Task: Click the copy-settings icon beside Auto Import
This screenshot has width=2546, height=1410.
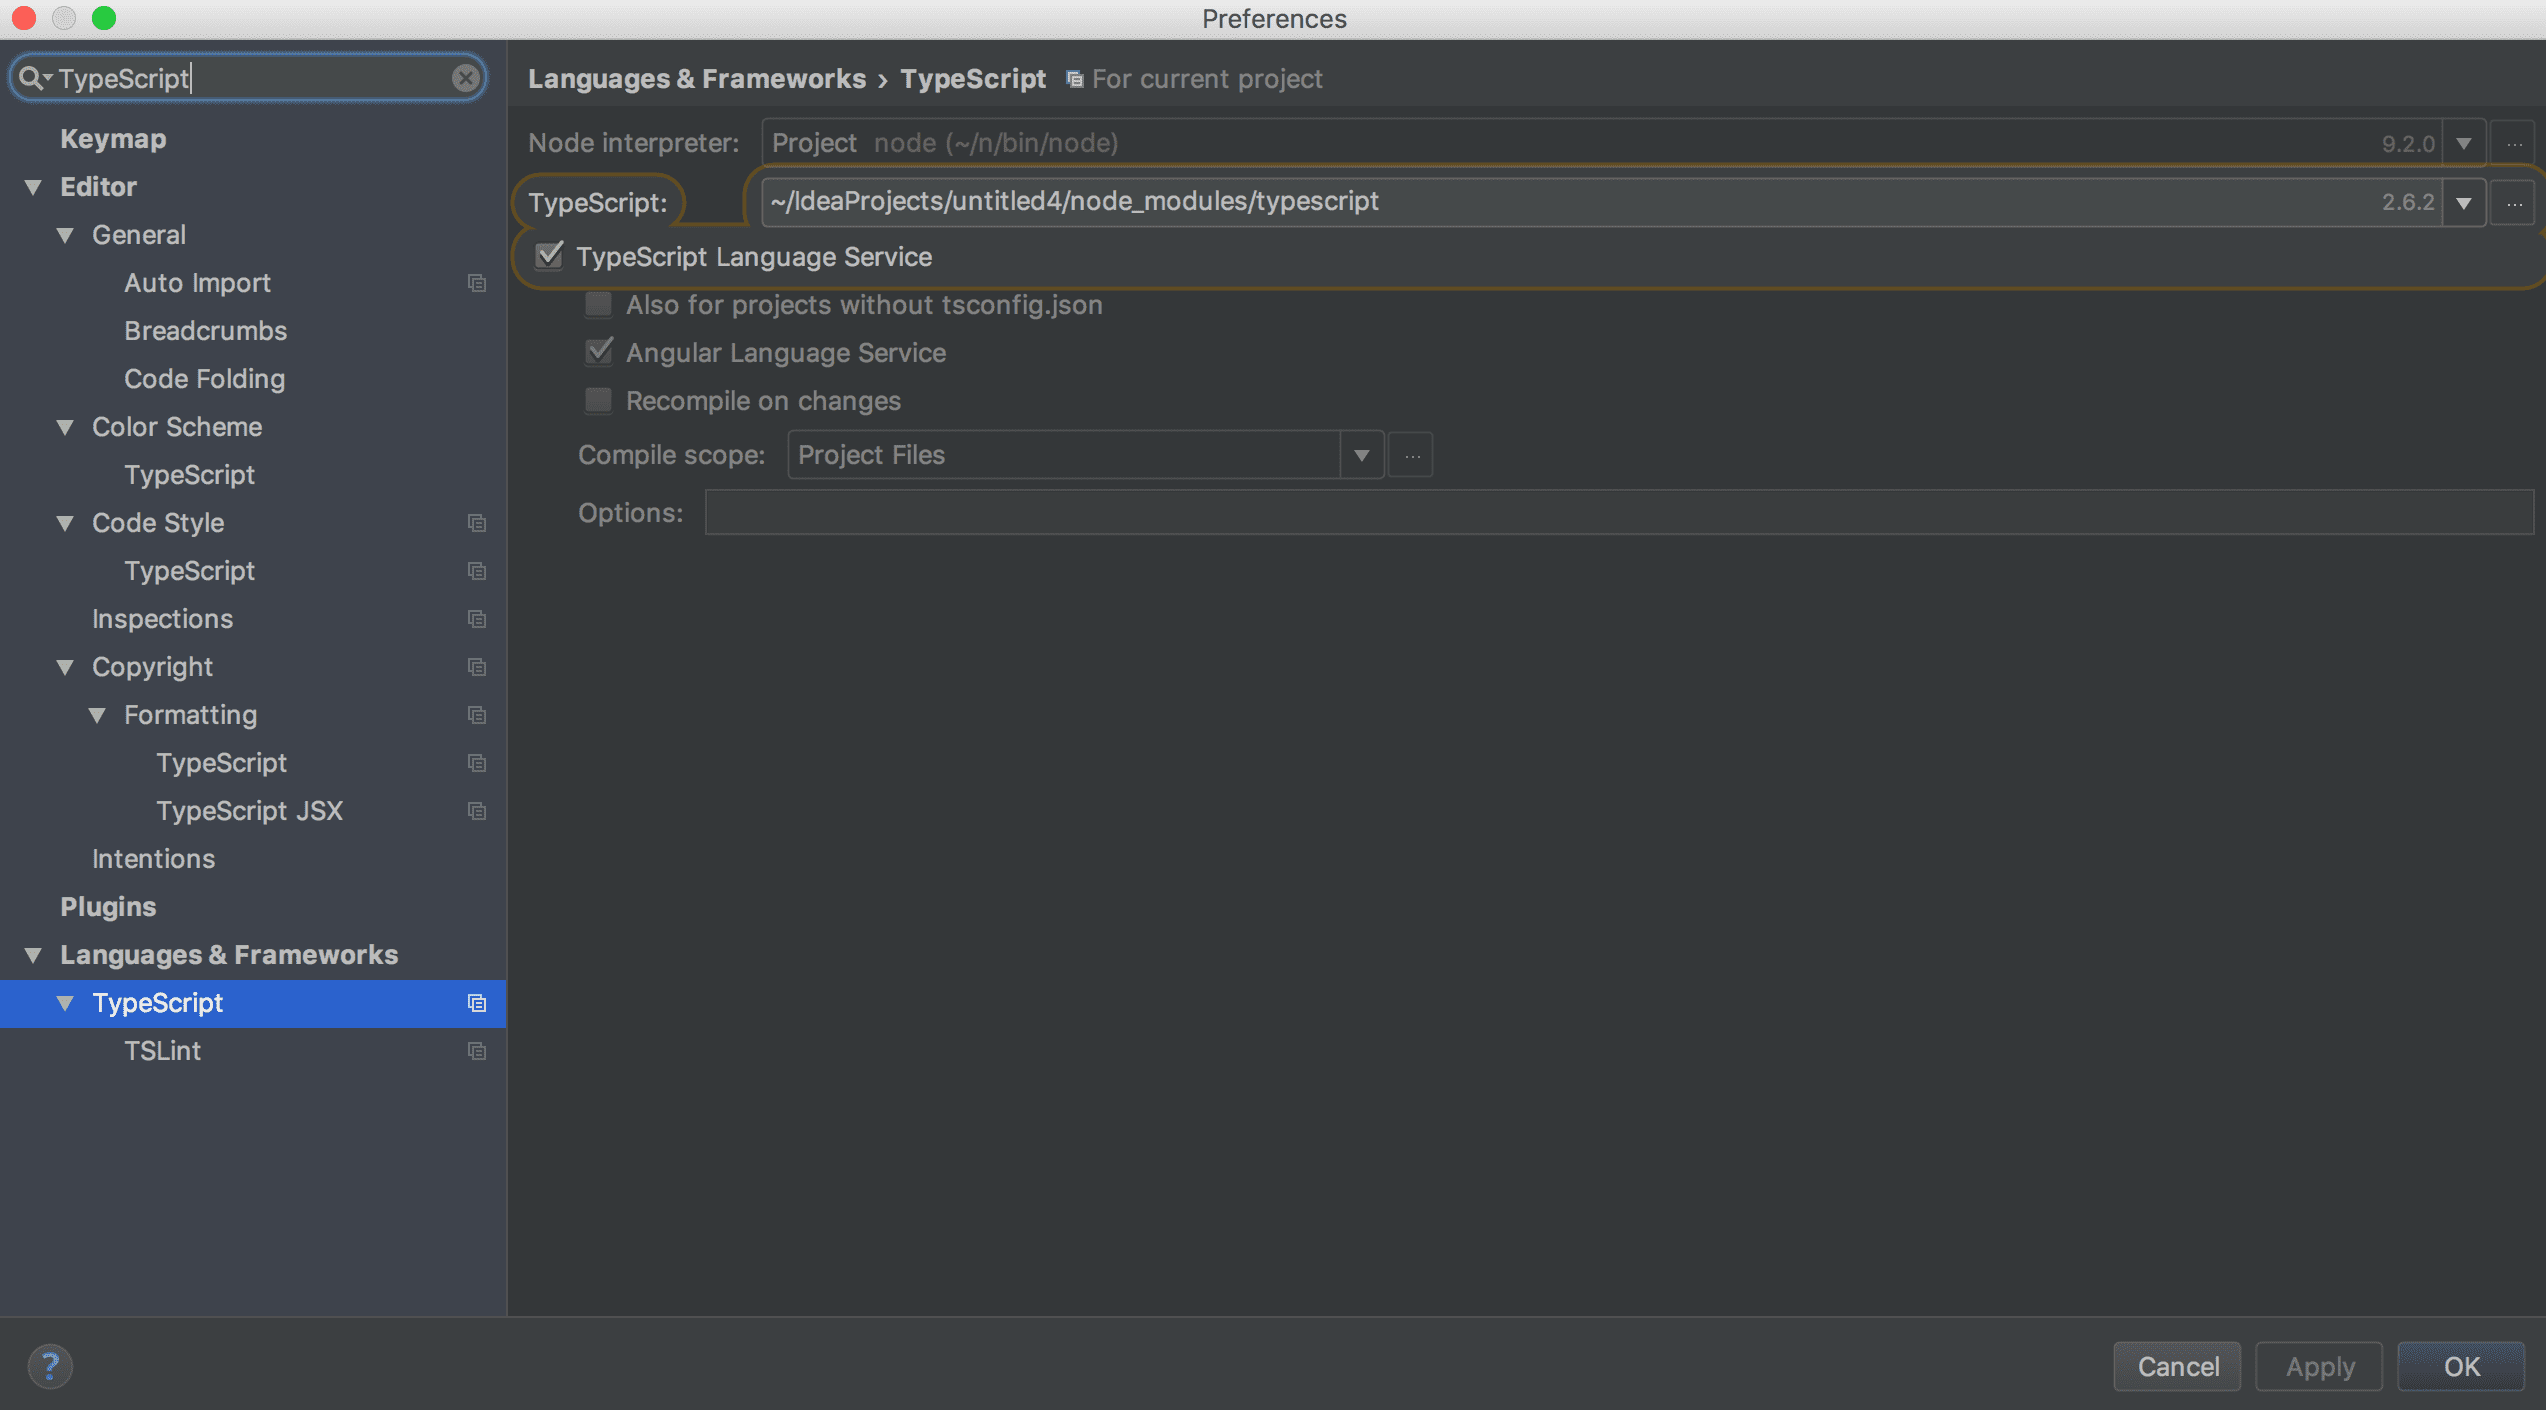Action: (x=477, y=283)
